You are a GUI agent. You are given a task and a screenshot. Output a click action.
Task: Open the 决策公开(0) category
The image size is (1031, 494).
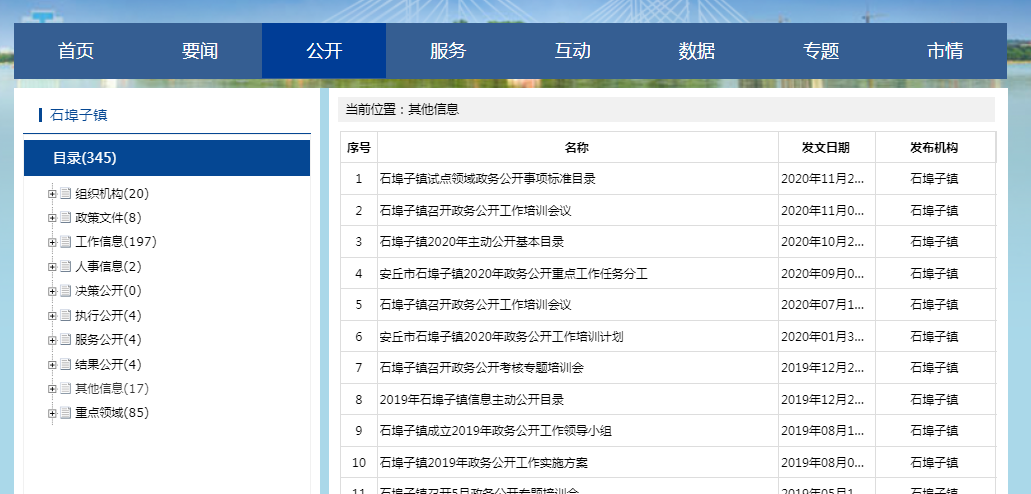click(108, 291)
